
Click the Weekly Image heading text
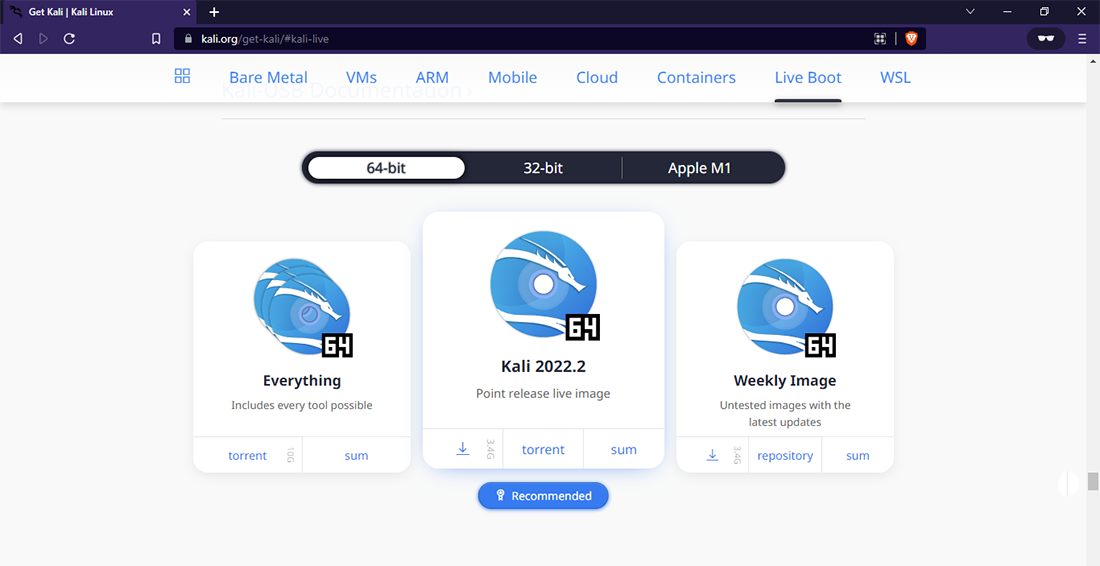[x=785, y=380]
